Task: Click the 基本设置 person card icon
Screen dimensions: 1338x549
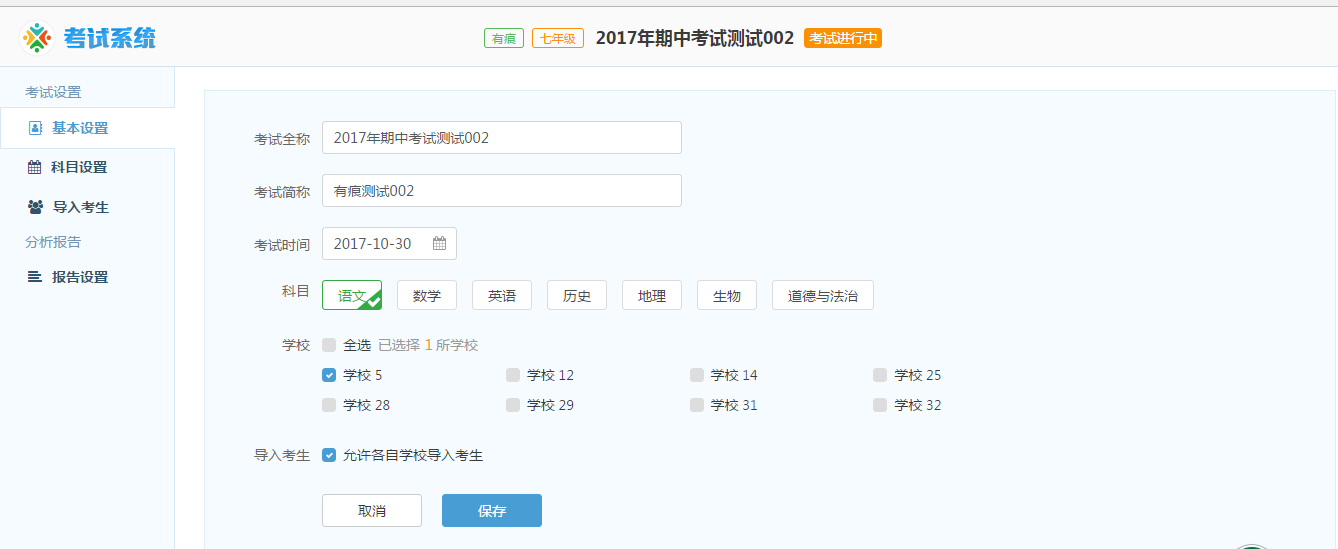Action: click(x=35, y=128)
